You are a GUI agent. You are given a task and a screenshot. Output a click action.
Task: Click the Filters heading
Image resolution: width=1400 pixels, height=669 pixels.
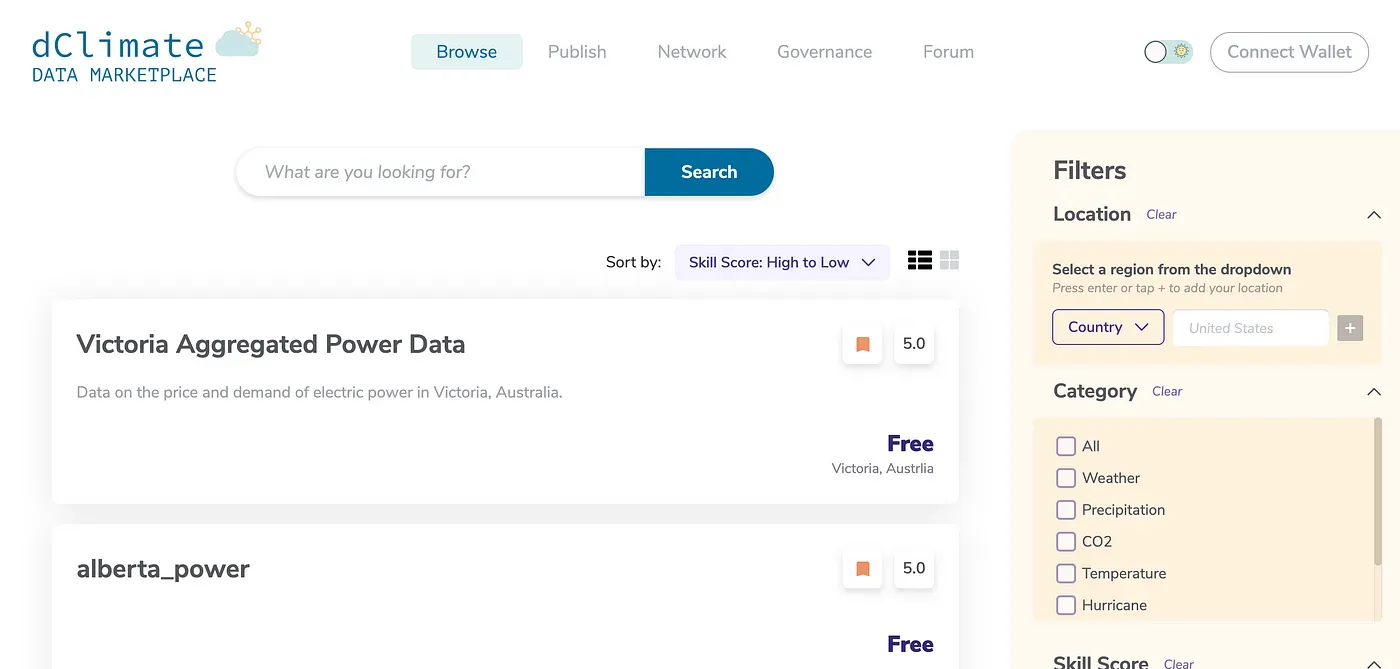click(x=1090, y=171)
